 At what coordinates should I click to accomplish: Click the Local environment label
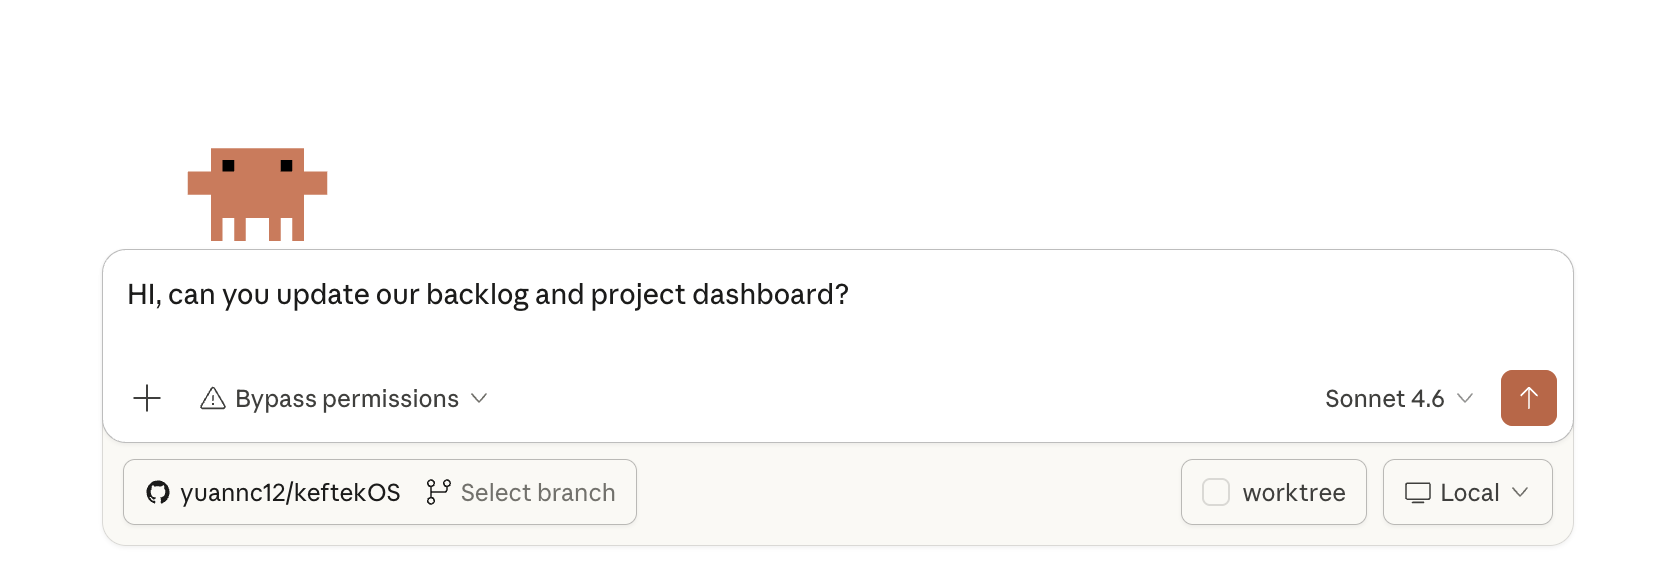pyautogui.click(x=1469, y=492)
